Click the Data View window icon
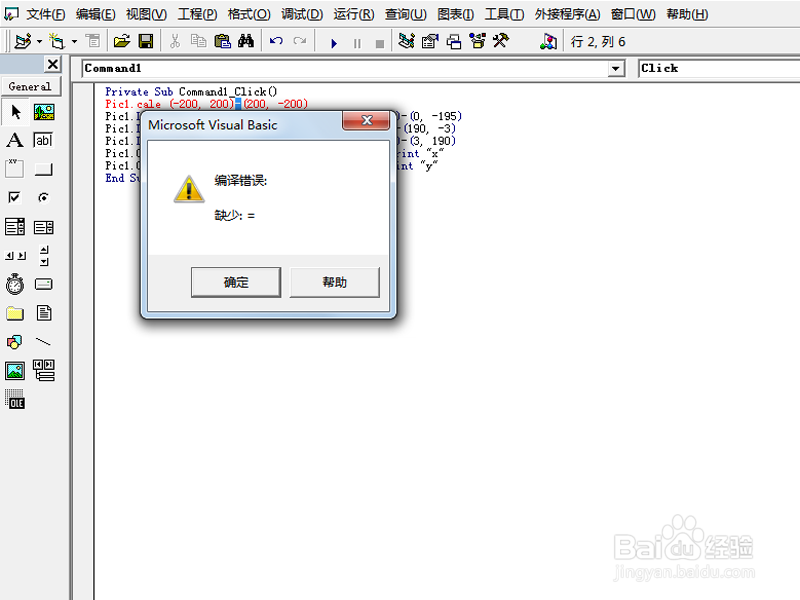Viewport: 800px width, 600px height. click(x=548, y=41)
